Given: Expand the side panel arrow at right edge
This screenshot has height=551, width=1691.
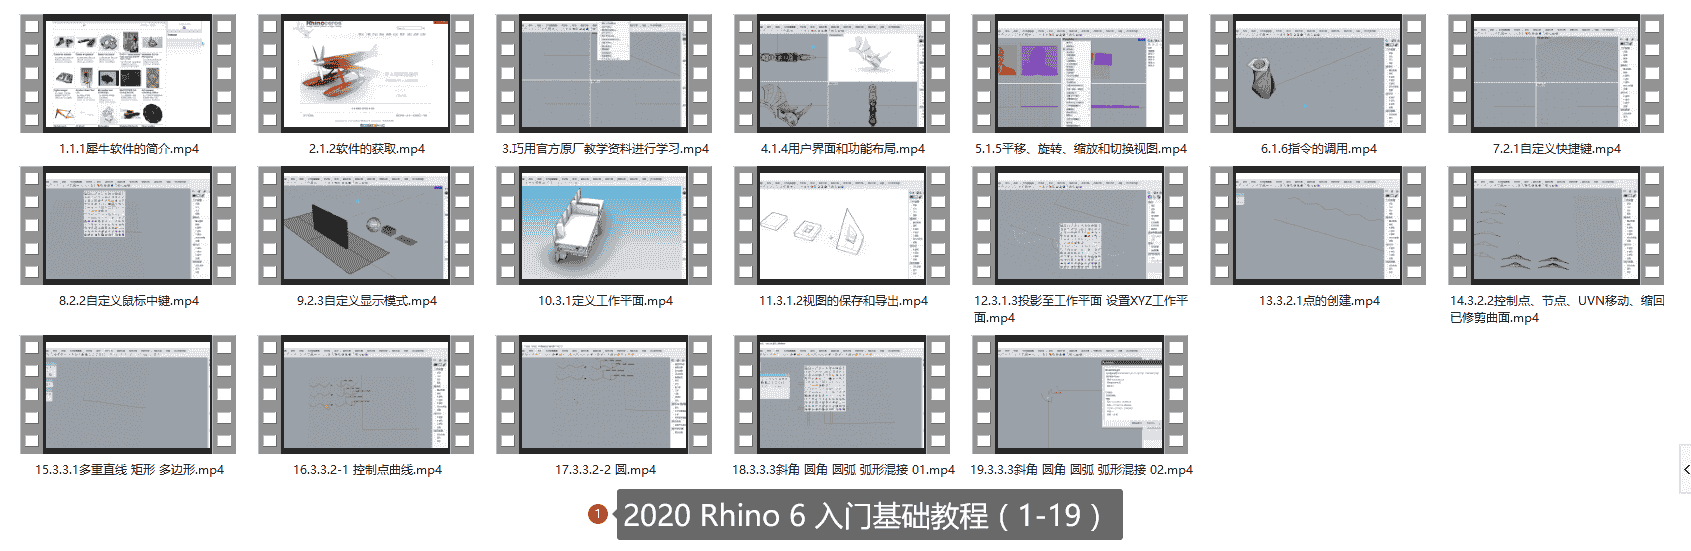Looking at the screenshot, I should (x=1686, y=469).
